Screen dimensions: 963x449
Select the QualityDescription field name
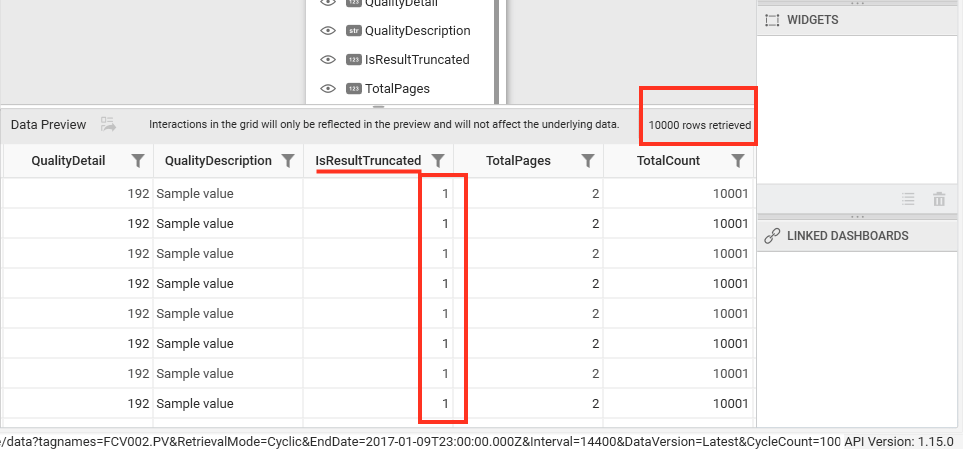coord(418,31)
